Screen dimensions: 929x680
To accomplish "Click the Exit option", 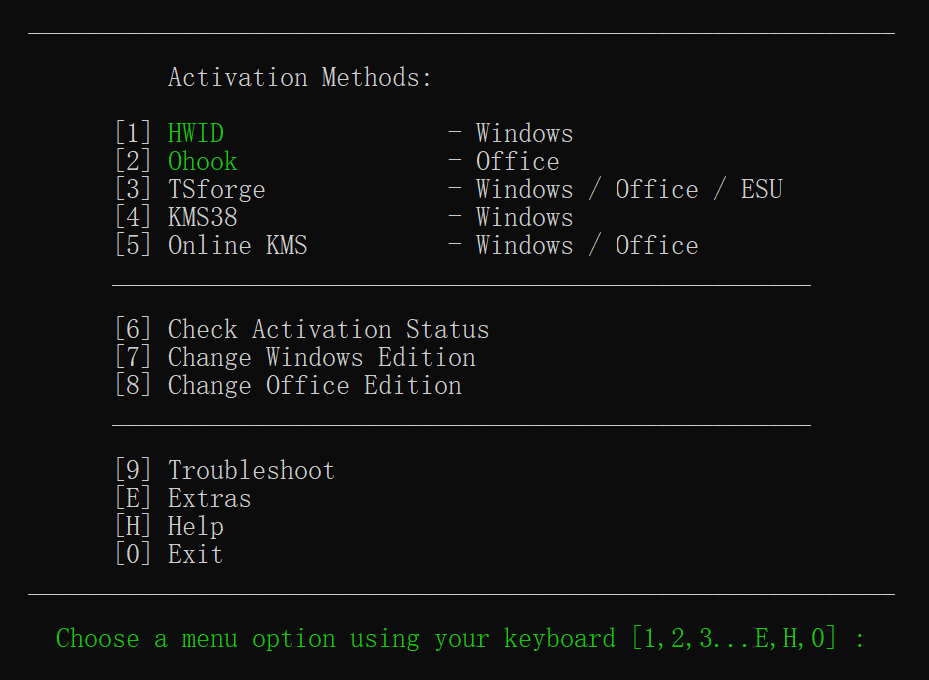I will pos(195,554).
